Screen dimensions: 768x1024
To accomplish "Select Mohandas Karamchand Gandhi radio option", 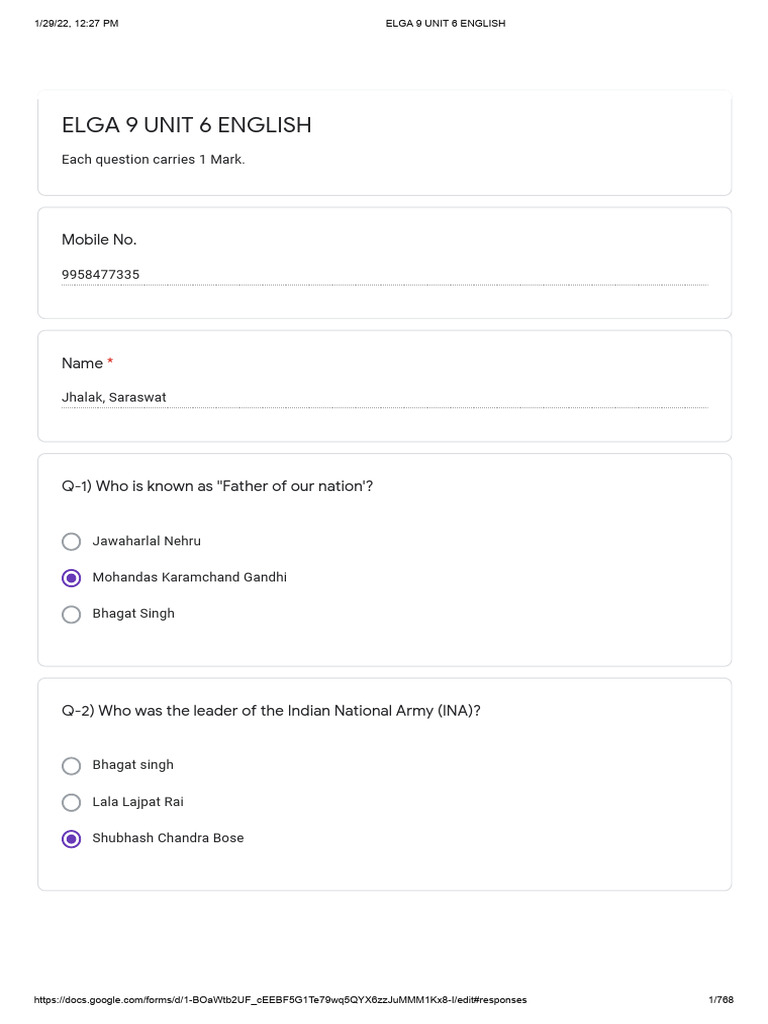I will pyautogui.click(x=71, y=578).
